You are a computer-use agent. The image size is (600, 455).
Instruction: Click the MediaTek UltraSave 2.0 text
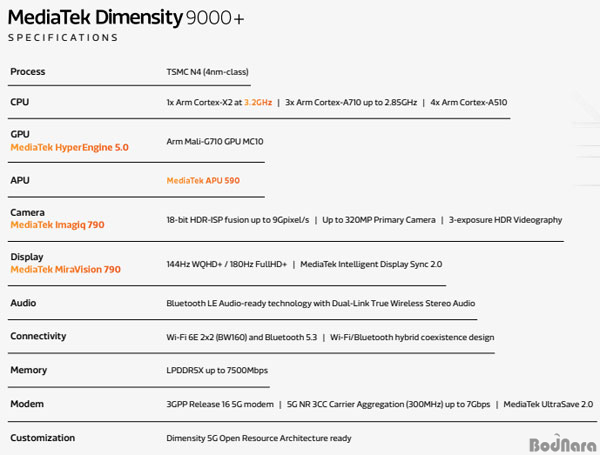(548, 404)
